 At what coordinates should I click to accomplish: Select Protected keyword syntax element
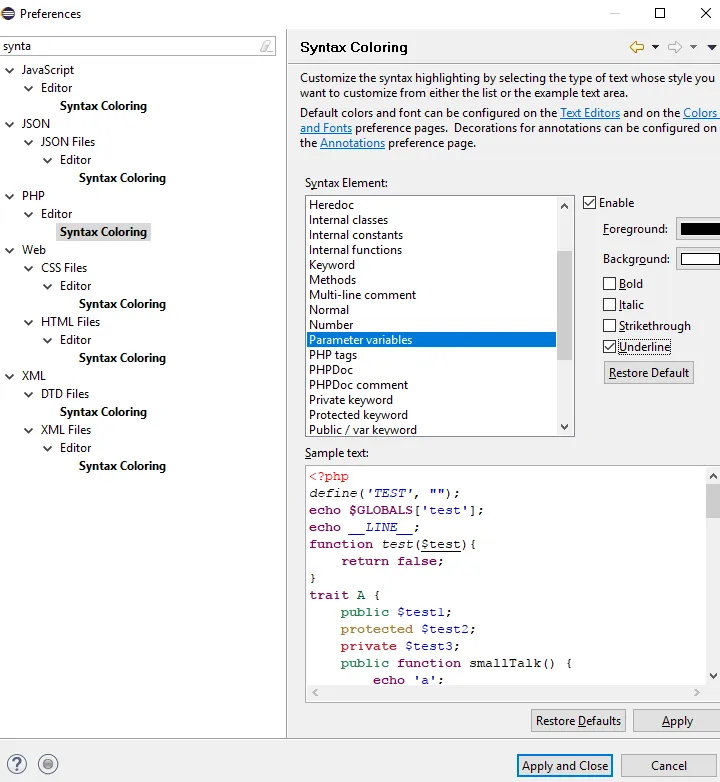[x=431, y=415]
